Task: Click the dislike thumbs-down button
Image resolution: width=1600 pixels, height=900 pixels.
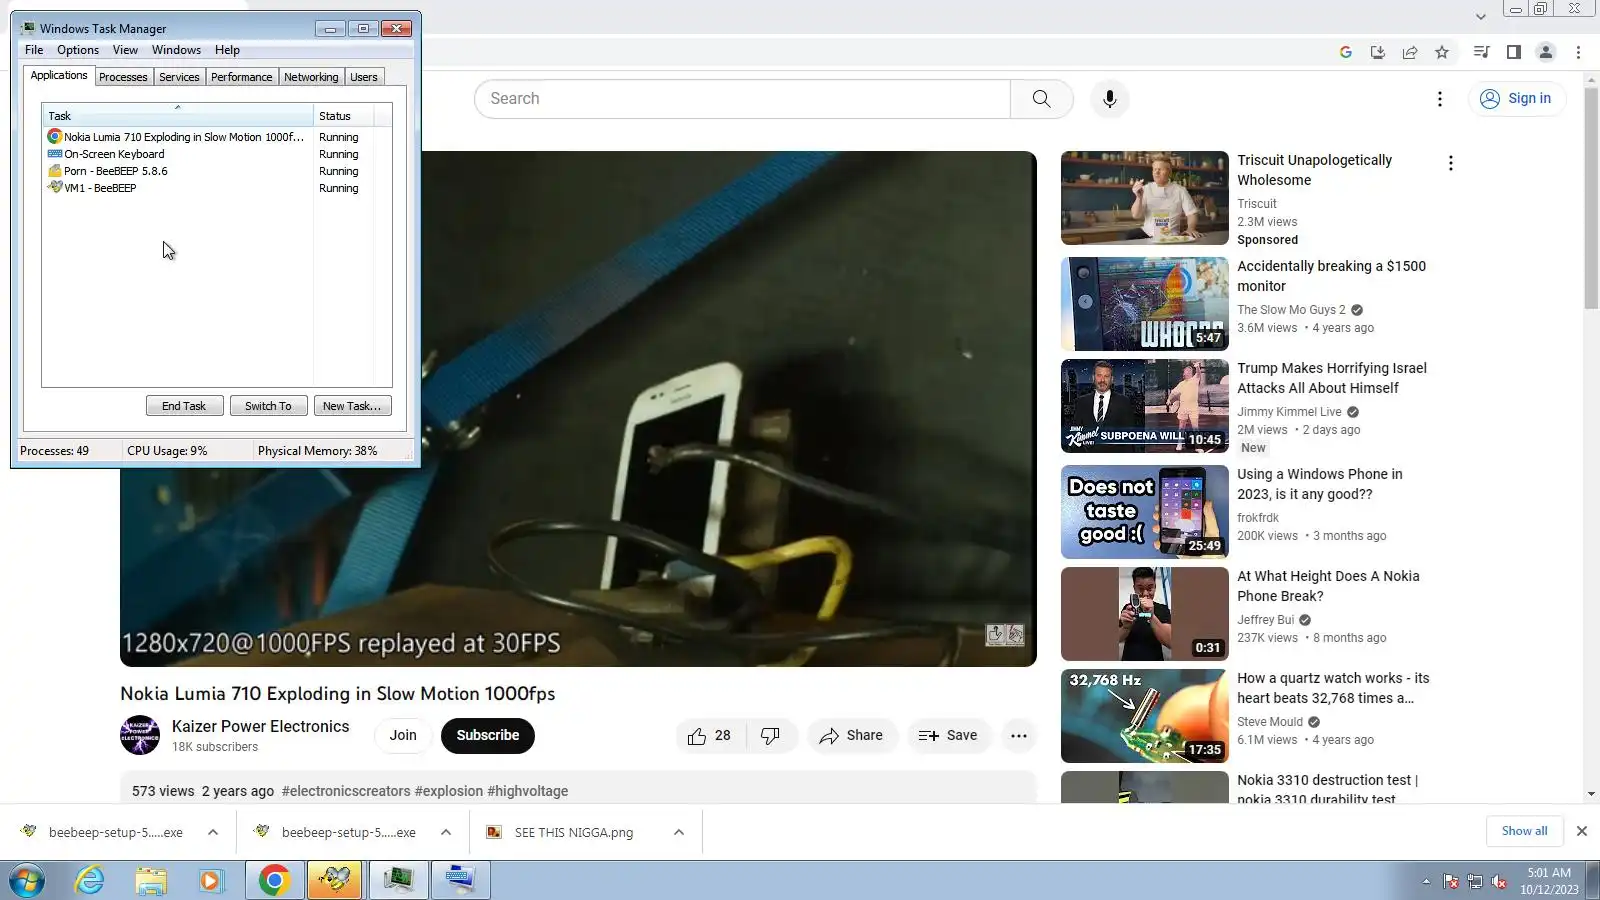Action: pos(770,736)
